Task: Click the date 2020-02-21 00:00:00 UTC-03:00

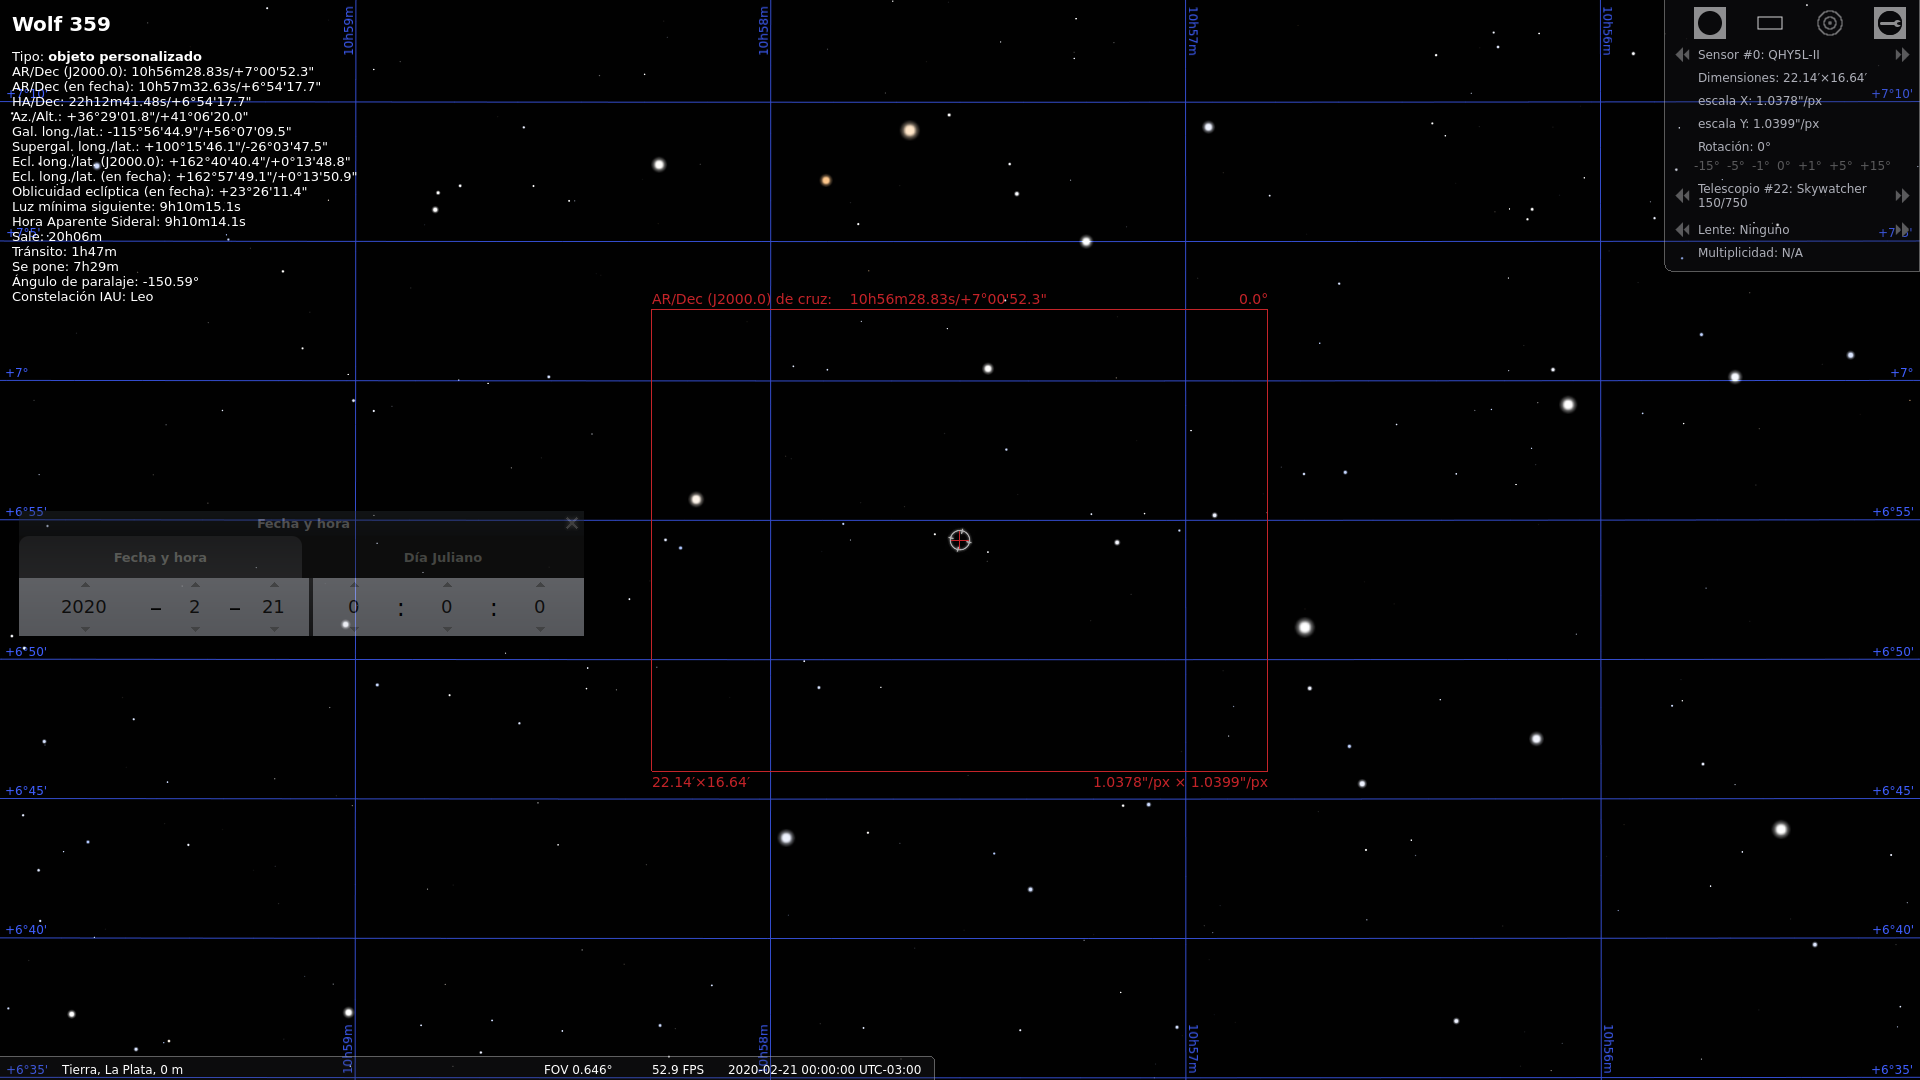Action: click(824, 1070)
